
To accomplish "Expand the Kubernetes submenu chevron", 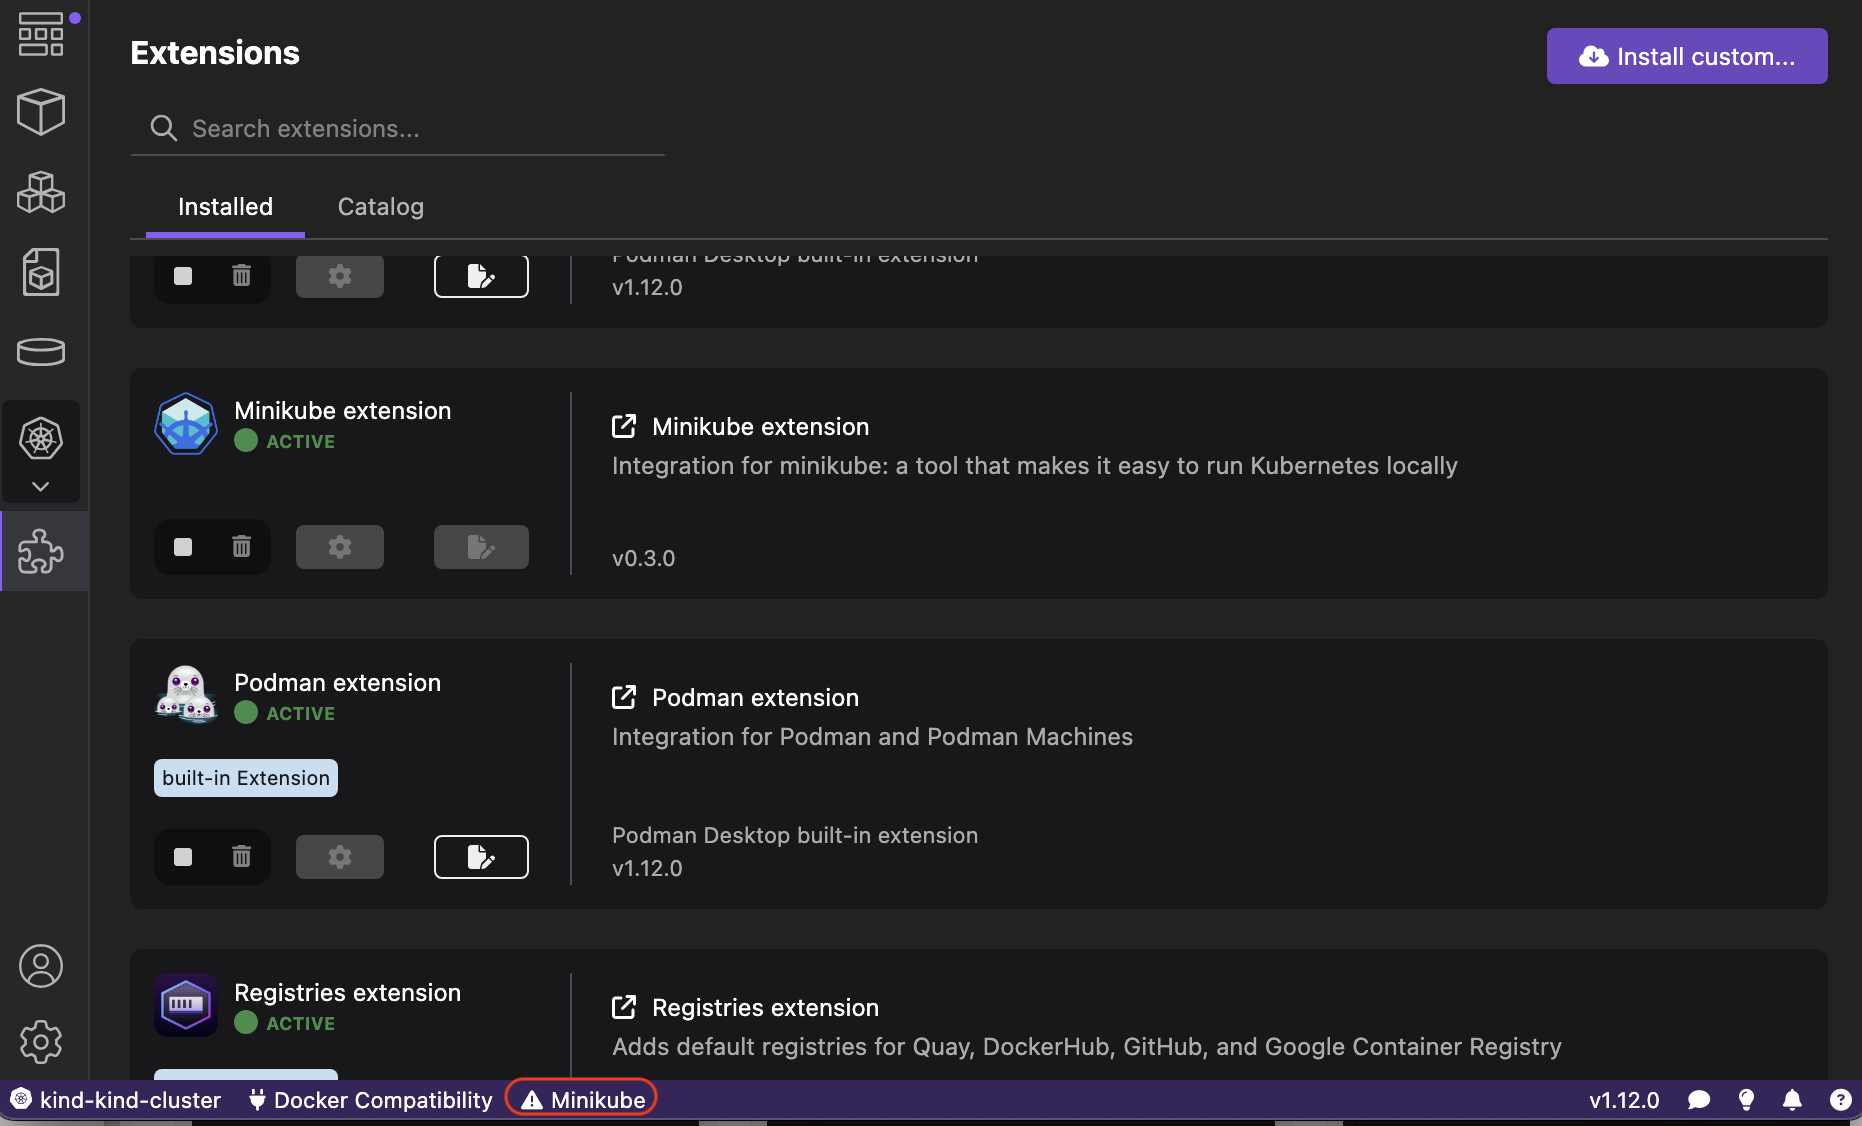I will pos(41,486).
